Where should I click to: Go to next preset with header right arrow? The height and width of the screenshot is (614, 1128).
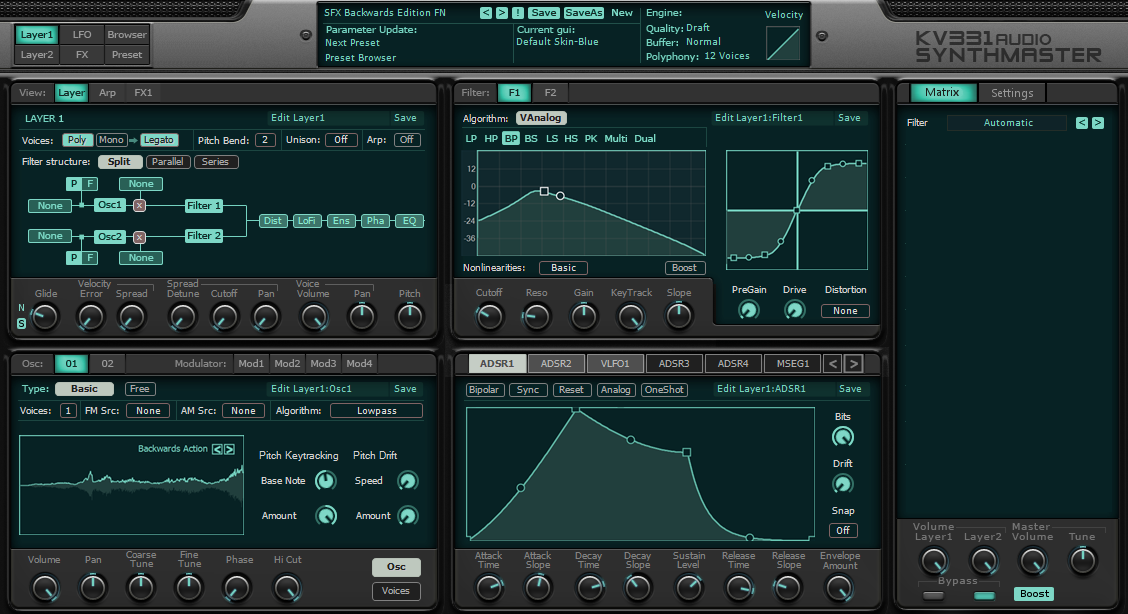(x=501, y=13)
